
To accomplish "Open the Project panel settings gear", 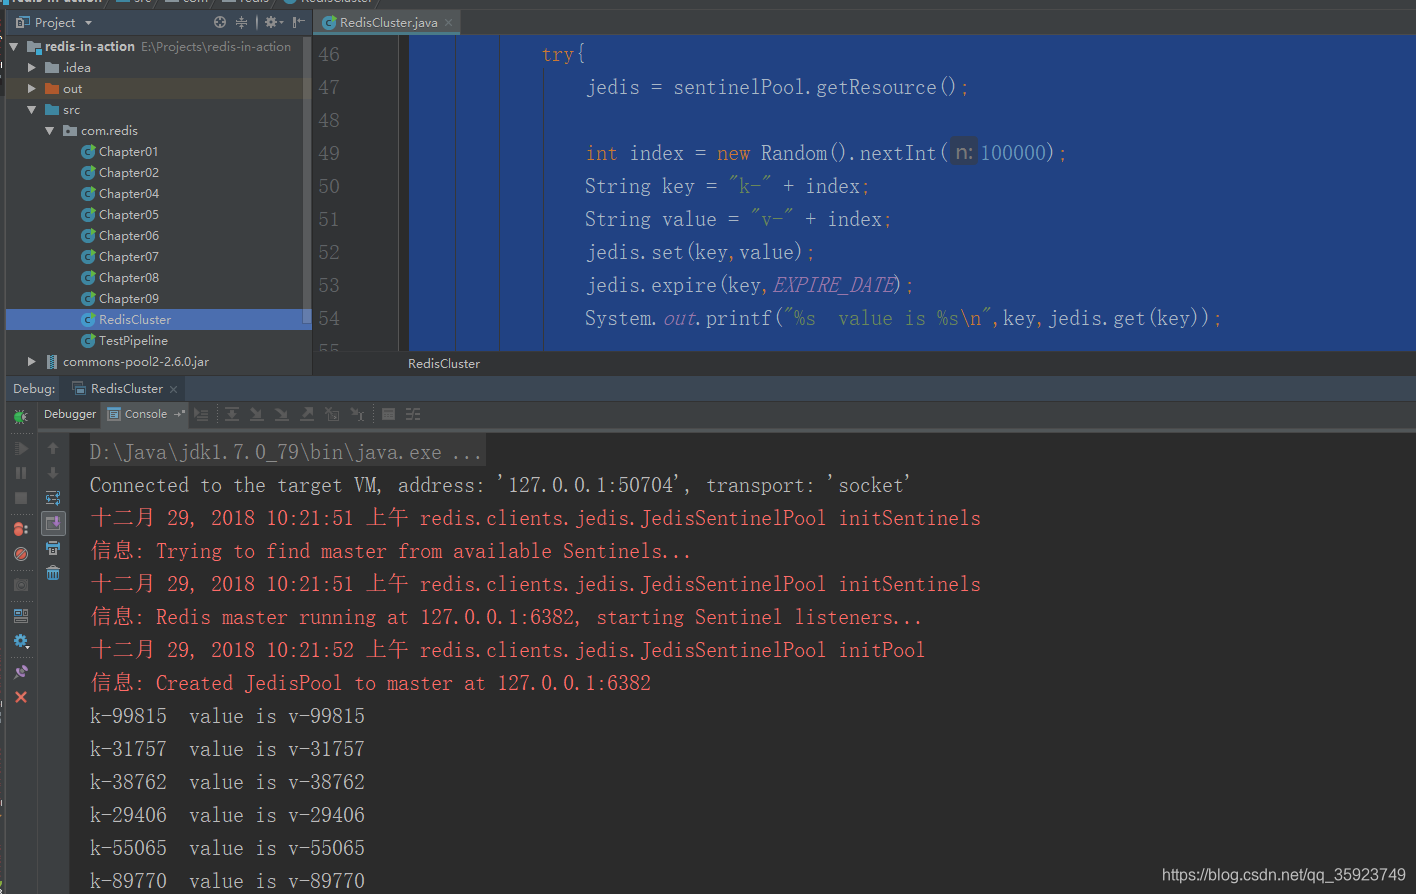I will coord(273,22).
